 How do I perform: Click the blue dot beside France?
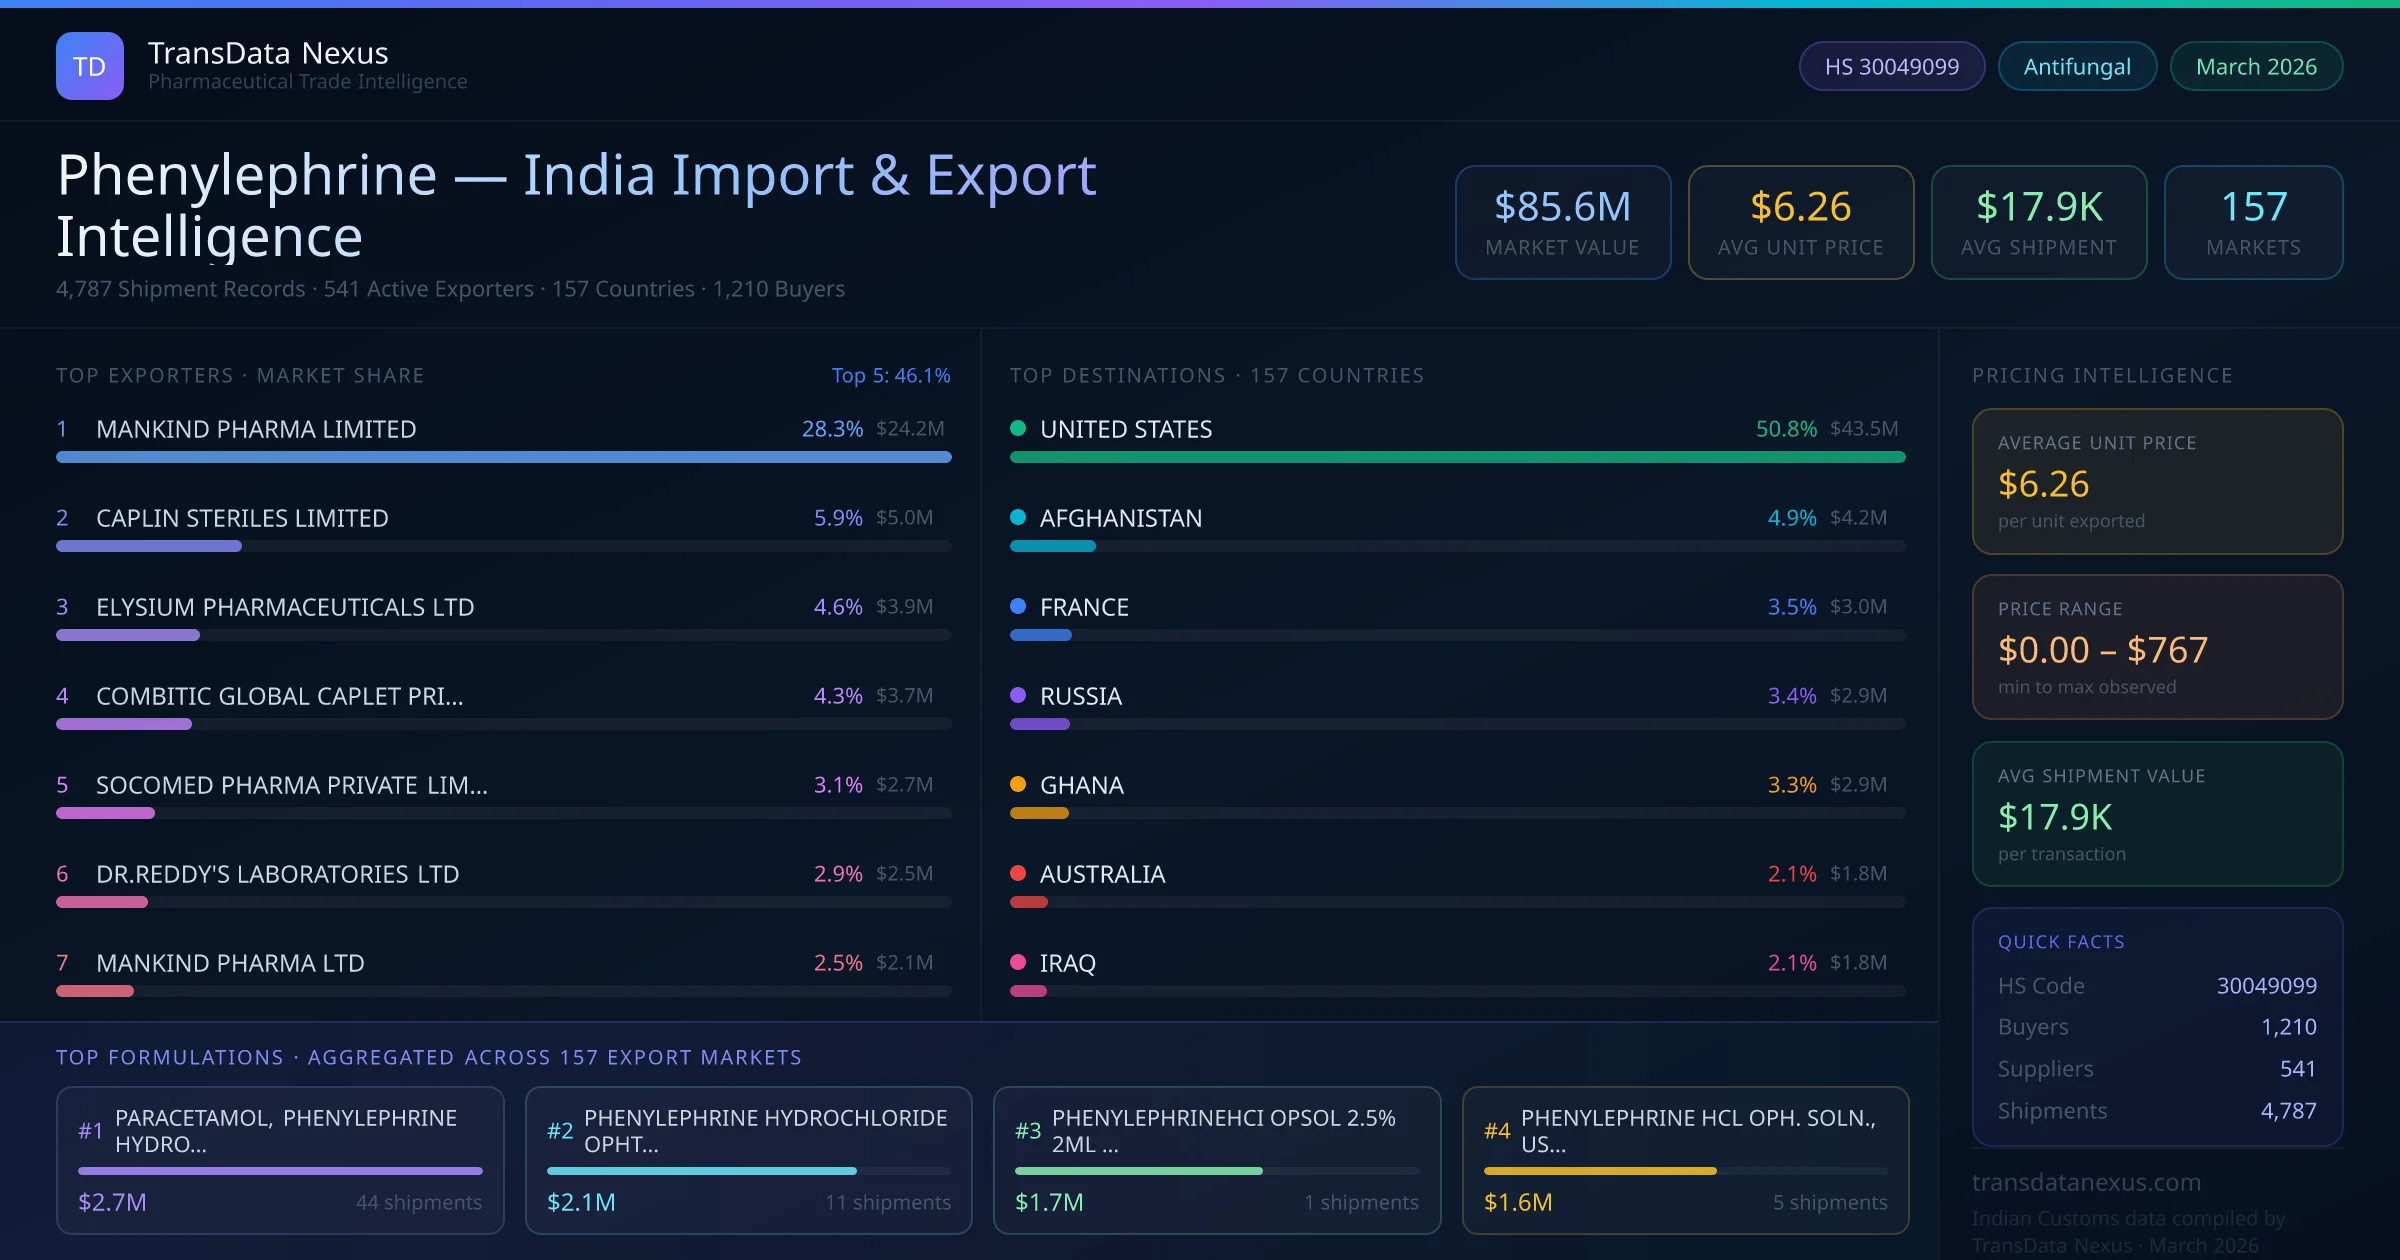click(x=1018, y=606)
